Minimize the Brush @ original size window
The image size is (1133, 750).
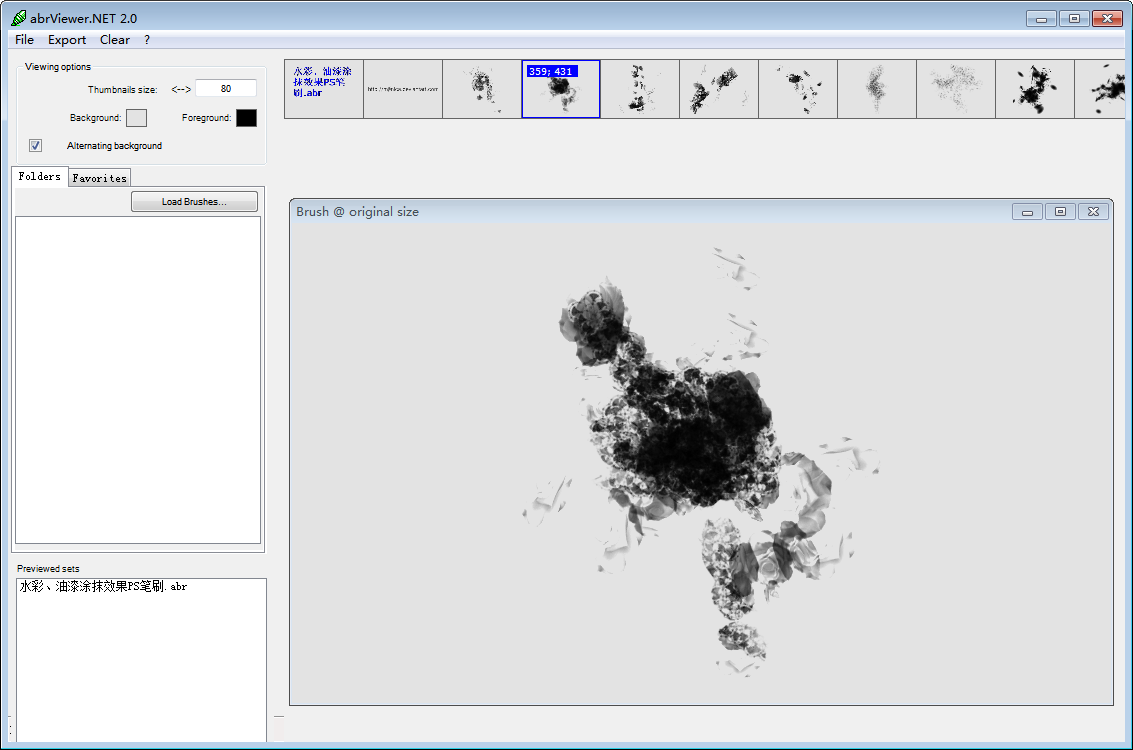(x=1027, y=212)
